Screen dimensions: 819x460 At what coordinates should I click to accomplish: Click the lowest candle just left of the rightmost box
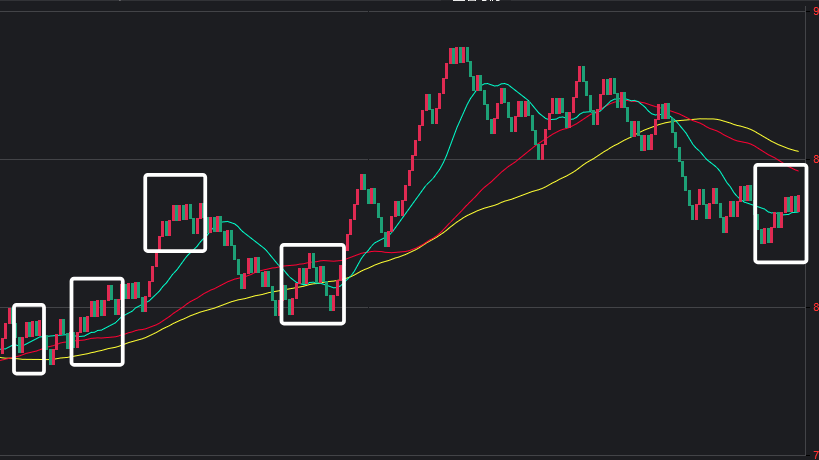click(x=725, y=225)
